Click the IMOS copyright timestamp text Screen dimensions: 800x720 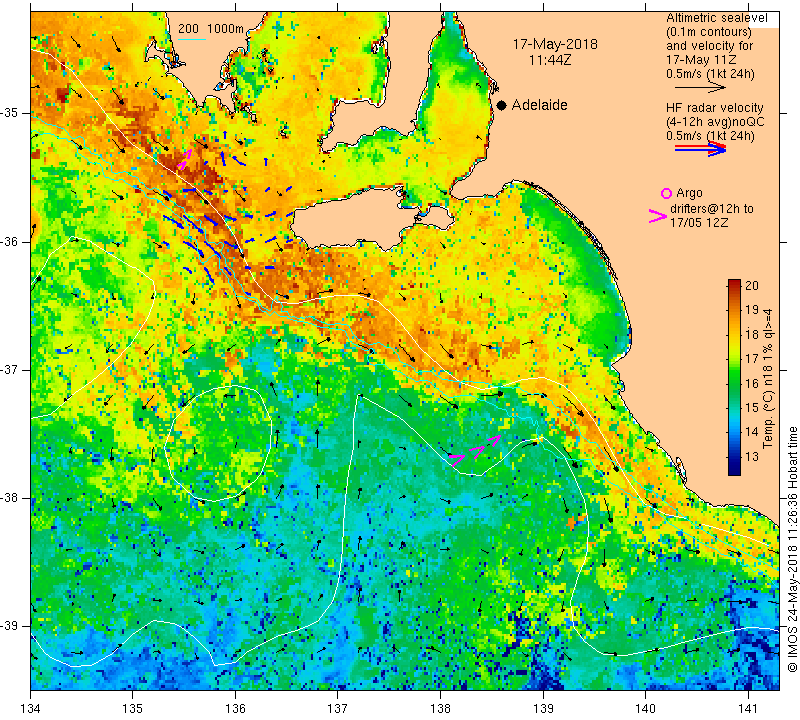792,549
